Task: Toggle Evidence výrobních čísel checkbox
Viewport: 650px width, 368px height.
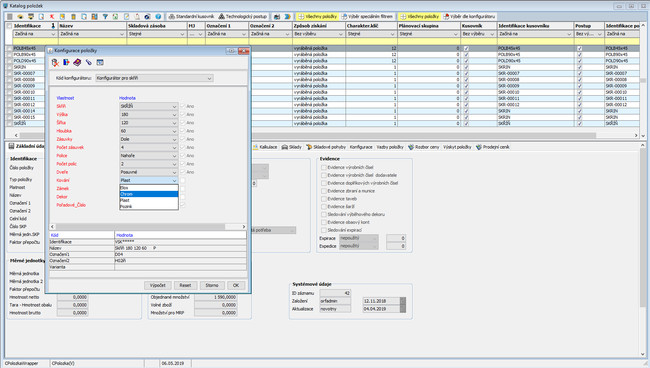Action: coord(324,167)
